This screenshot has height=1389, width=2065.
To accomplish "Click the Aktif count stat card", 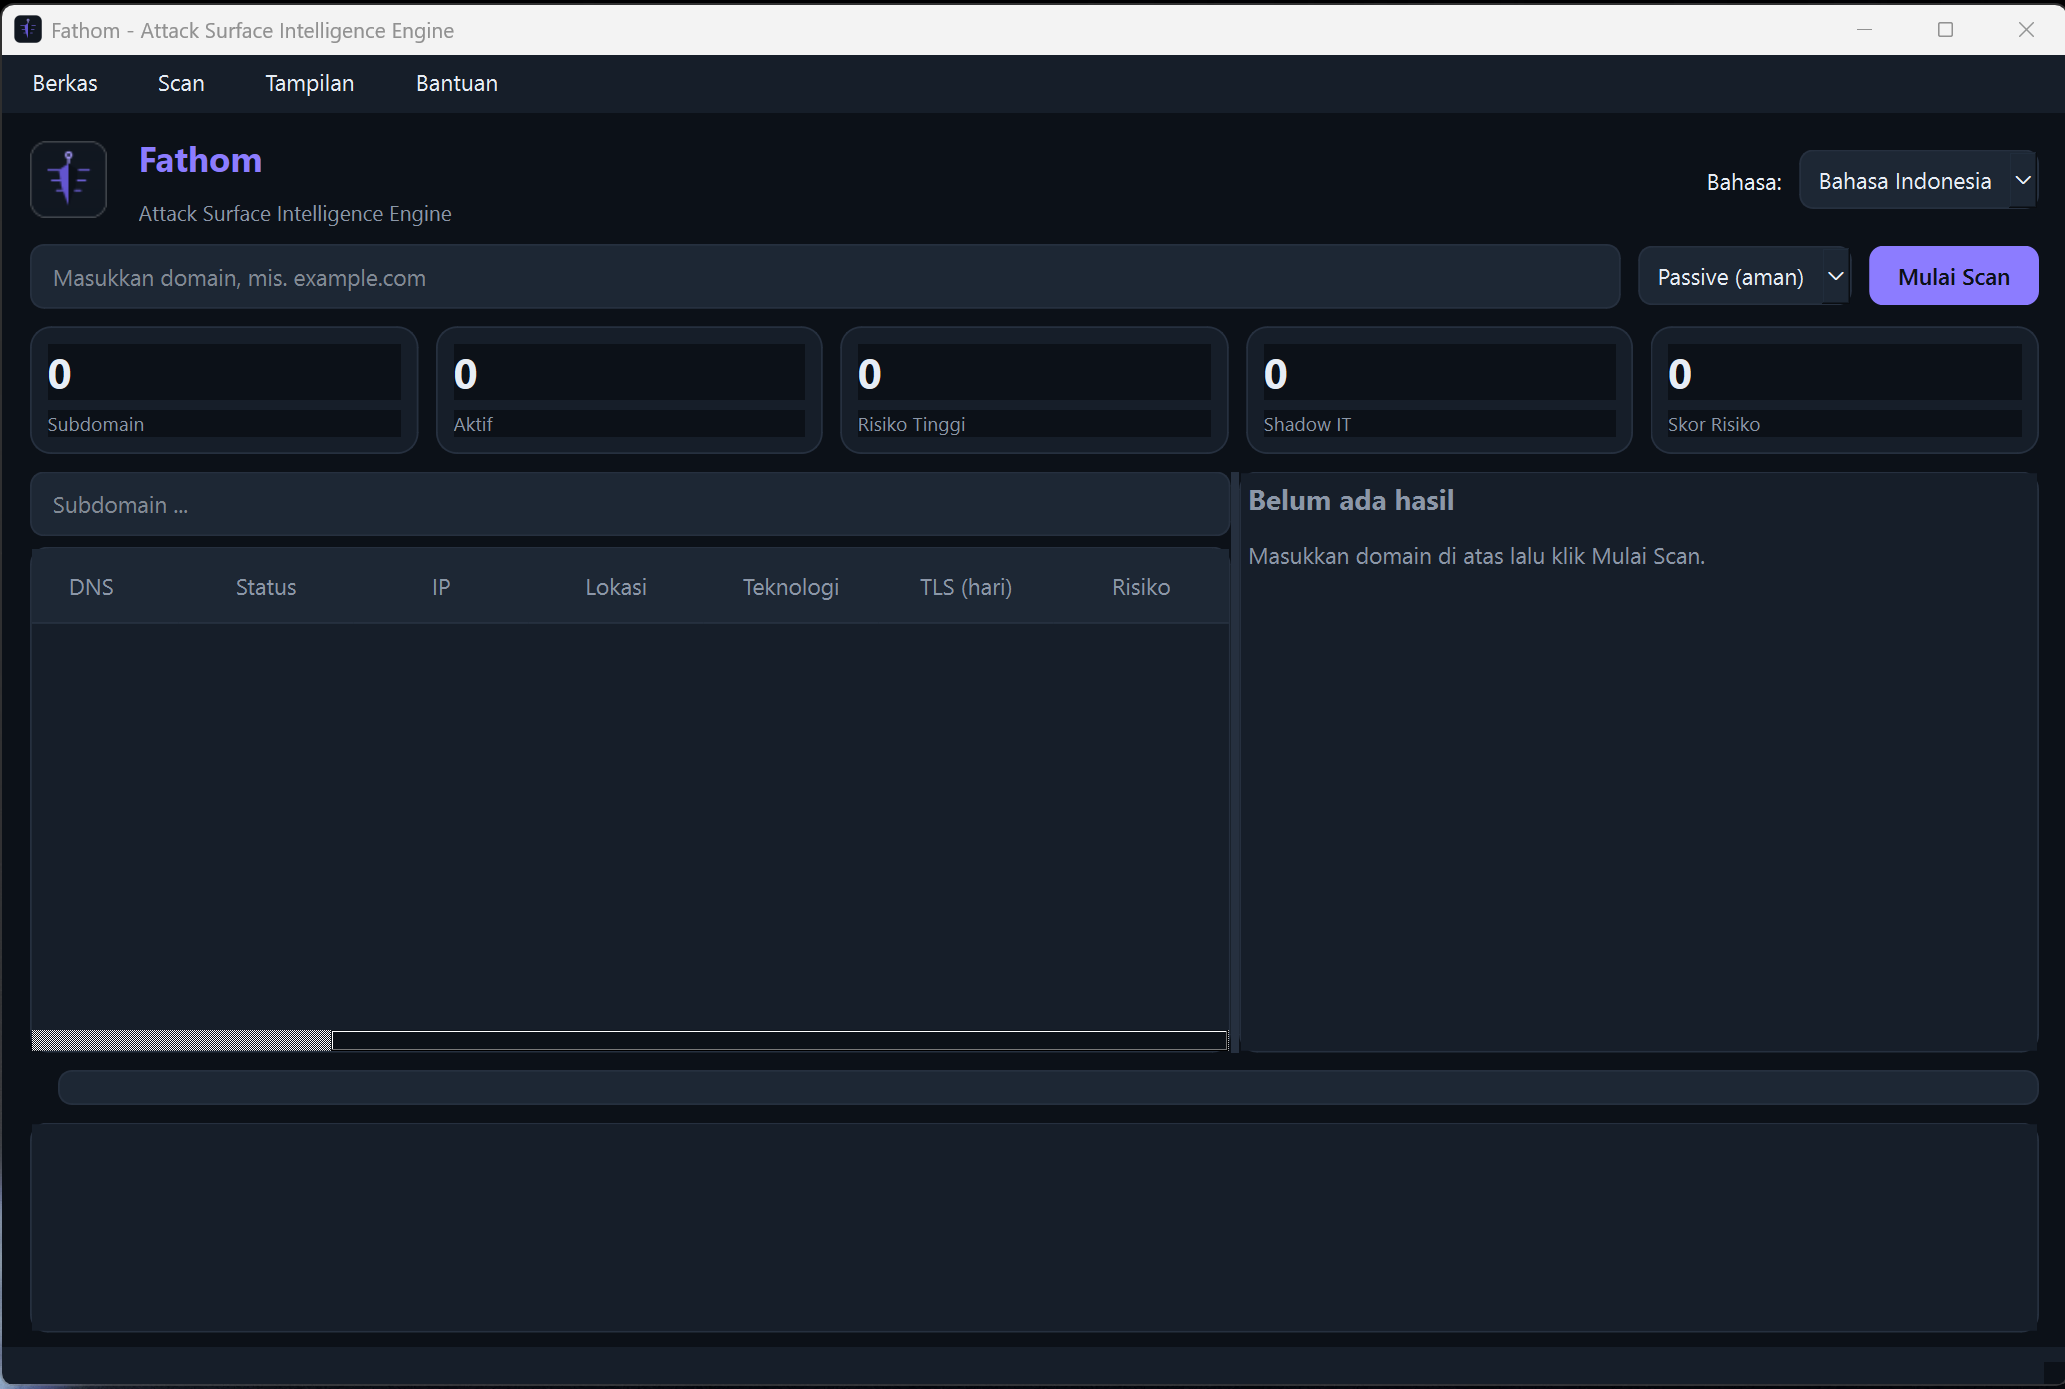I will click(x=629, y=390).
